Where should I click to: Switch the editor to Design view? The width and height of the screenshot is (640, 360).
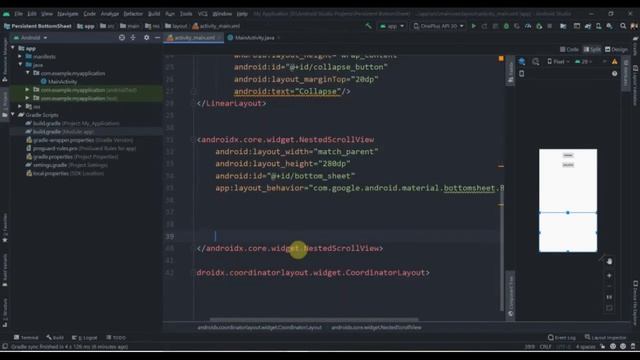click(616, 49)
